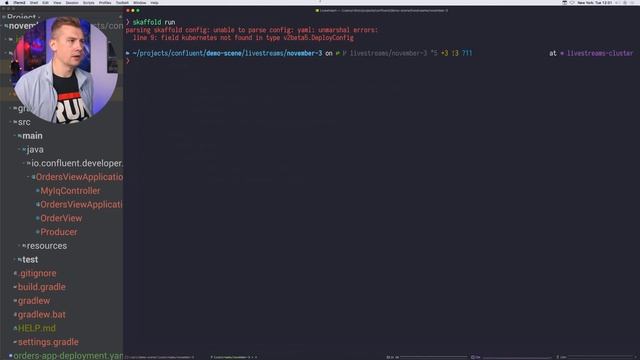The width and height of the screenshot is (640, 360).
Task: Select settings.gradle file
Action: click(48, 342)
